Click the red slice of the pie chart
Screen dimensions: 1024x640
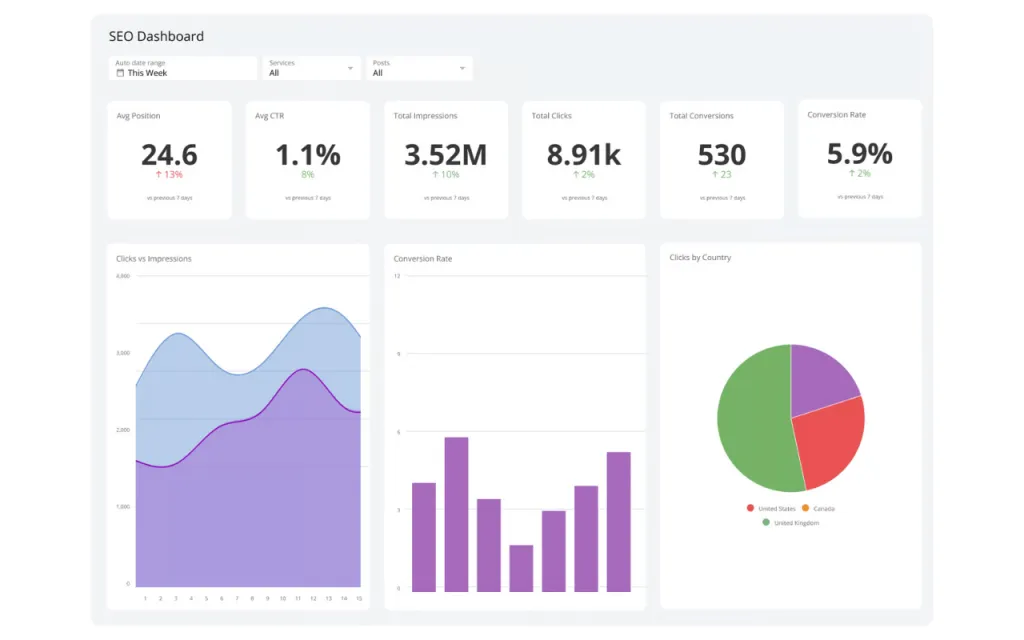click(828, 442)
